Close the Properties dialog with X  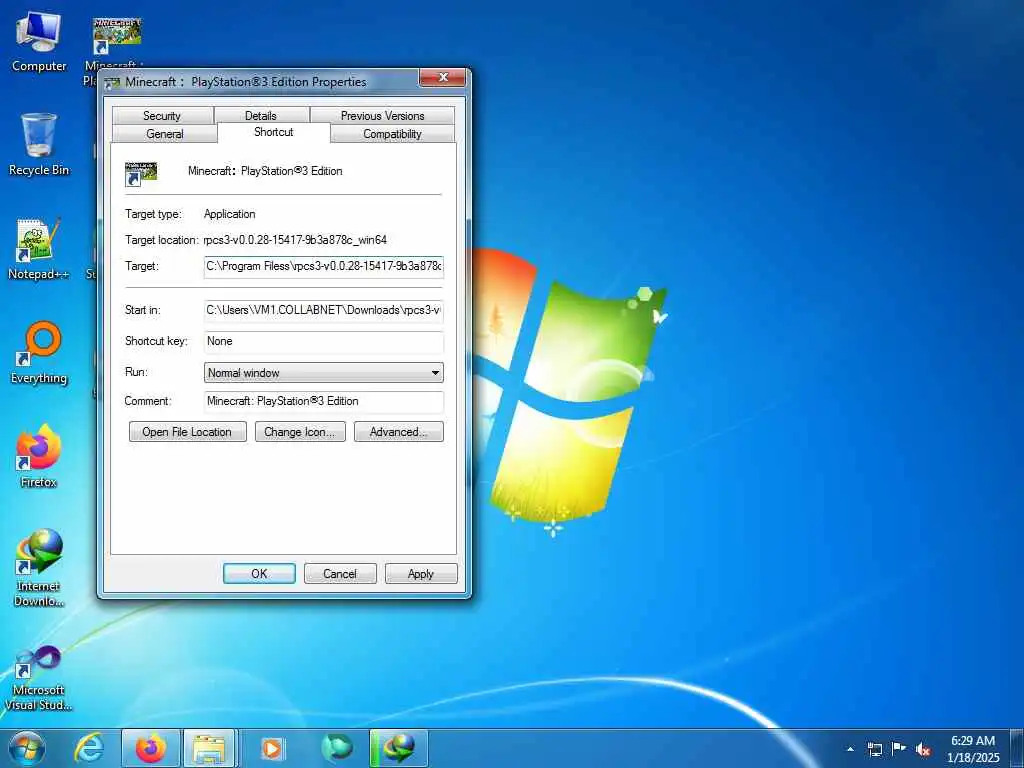coord(443,78)
